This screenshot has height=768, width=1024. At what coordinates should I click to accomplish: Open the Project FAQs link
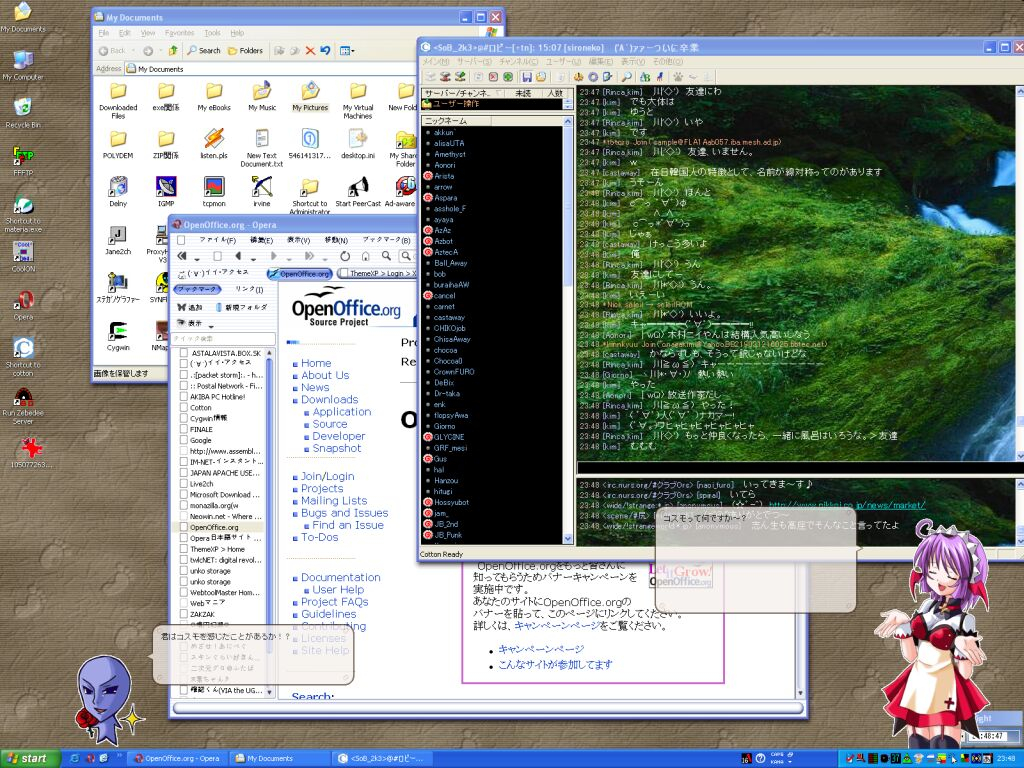[334, 601]
